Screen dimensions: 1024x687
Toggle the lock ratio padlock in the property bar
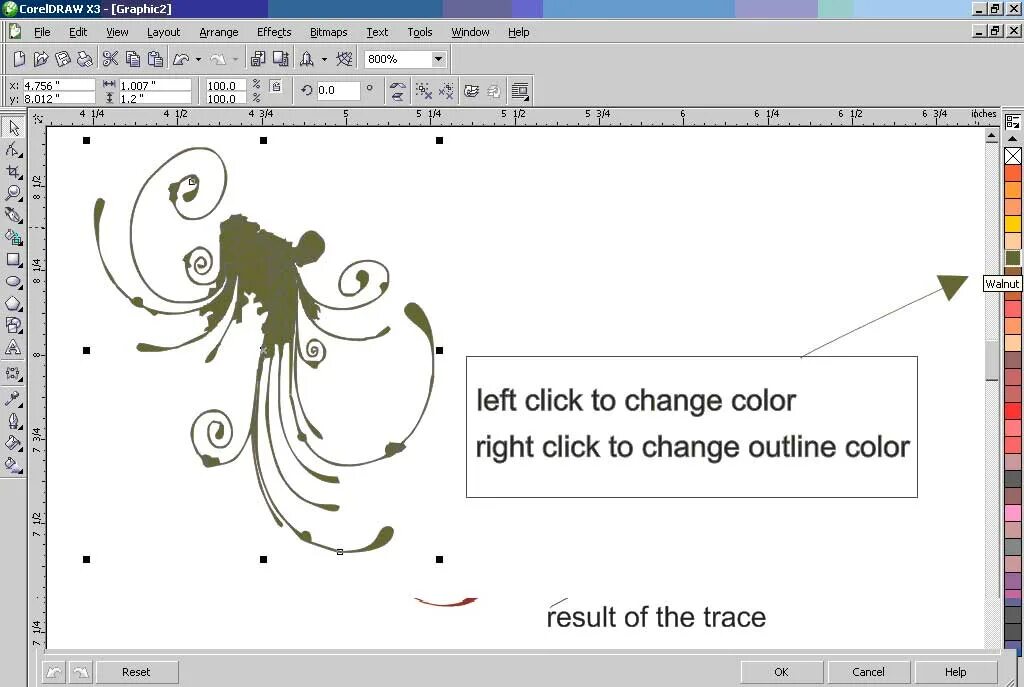pyautogui.click(x=276, y=86)
